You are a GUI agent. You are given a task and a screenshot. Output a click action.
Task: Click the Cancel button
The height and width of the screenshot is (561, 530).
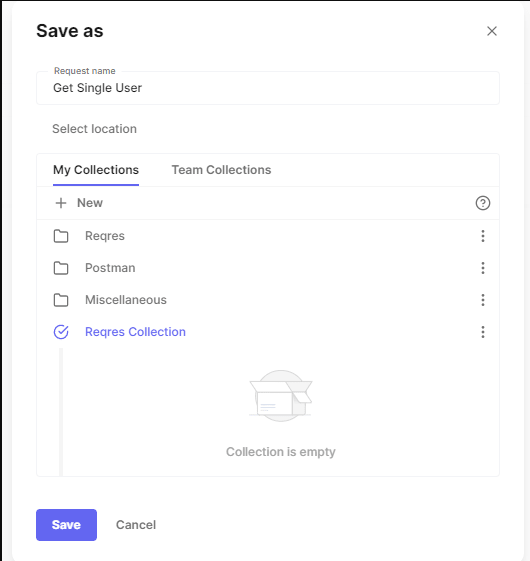136,525
